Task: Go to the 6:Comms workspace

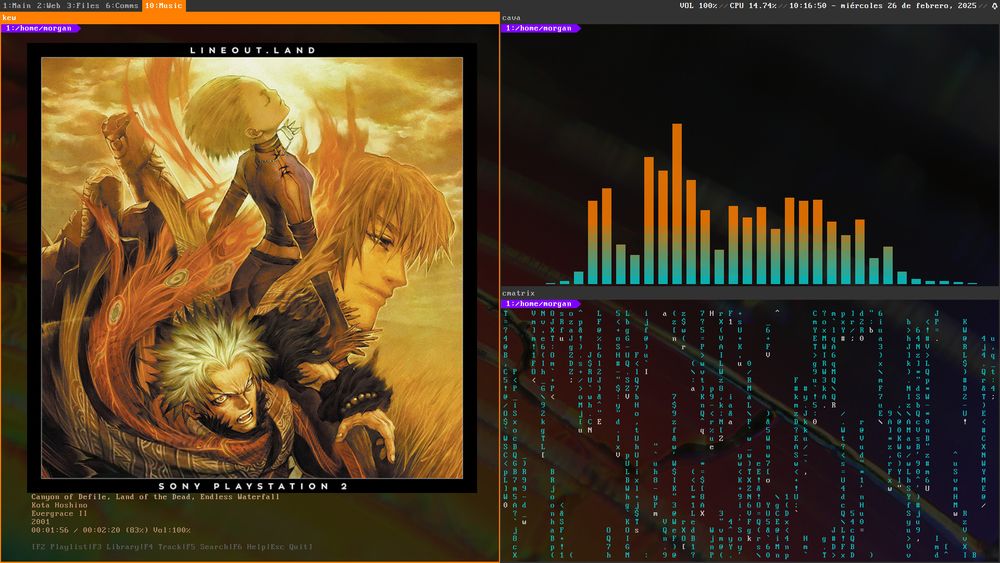Action: coord(122,5)
